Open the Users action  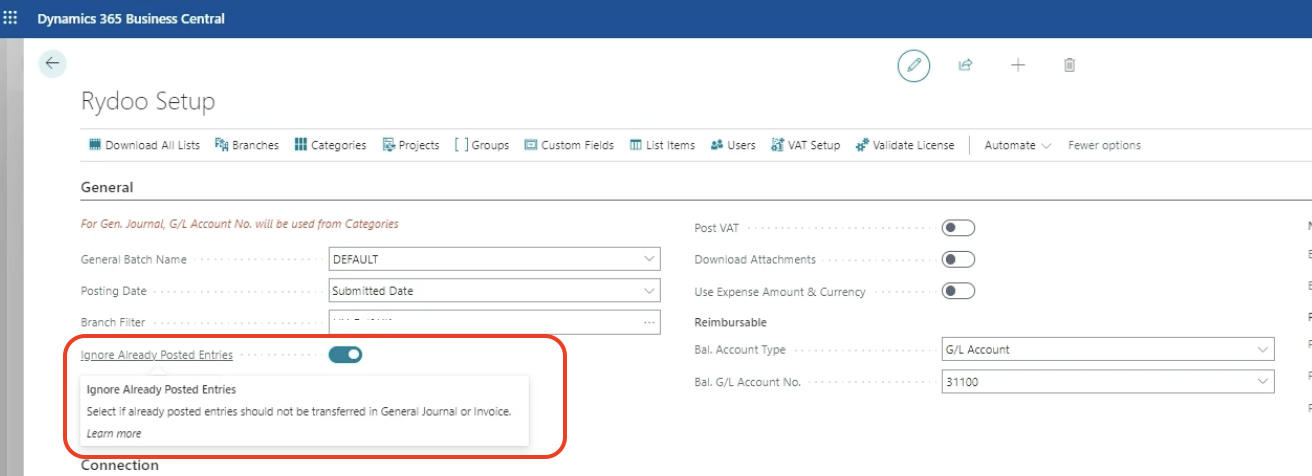[733, 145]
